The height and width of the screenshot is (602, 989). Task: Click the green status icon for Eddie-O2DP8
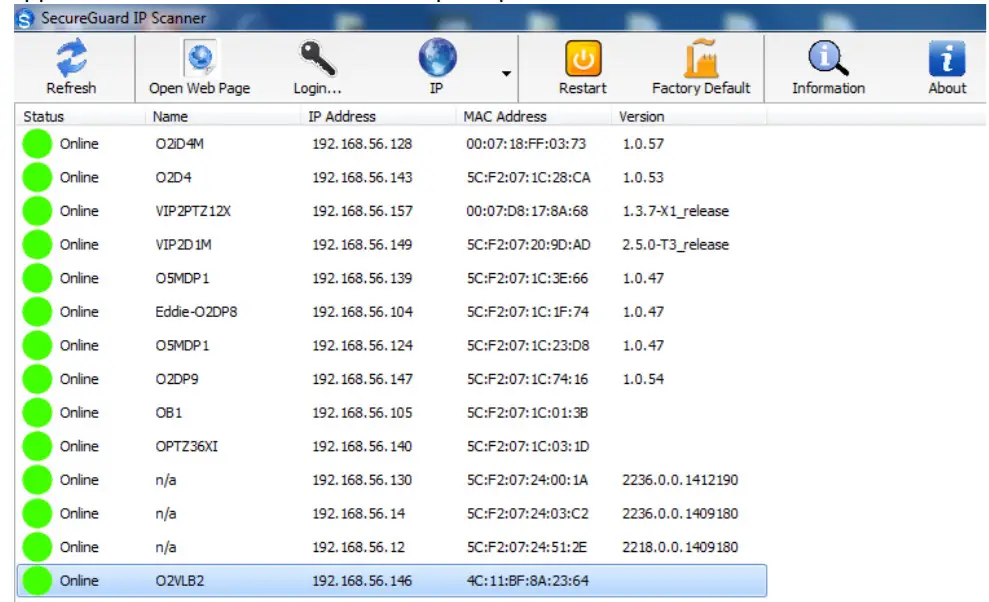coord(37,312)
